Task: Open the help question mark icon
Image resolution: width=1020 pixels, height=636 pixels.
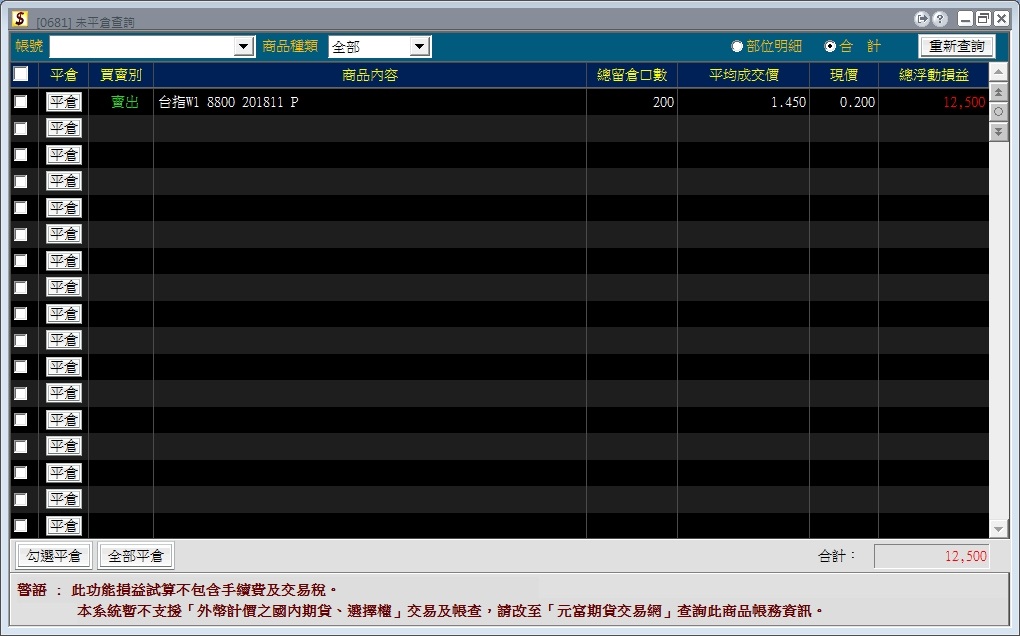Action: (x=939, y=19)
